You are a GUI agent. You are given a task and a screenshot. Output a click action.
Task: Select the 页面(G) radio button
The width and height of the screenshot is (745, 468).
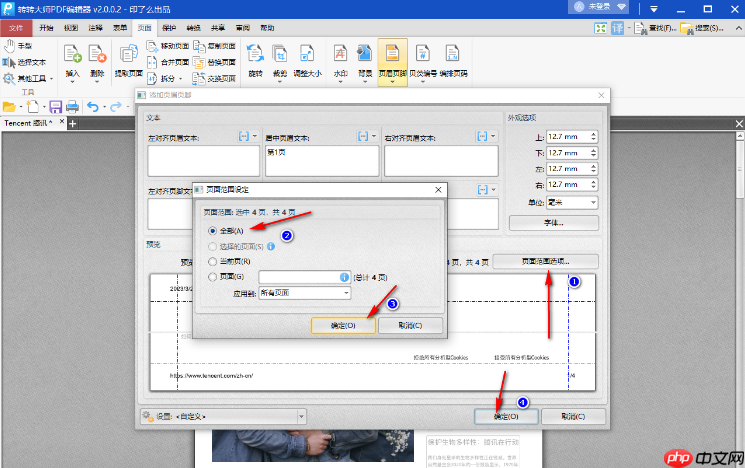[210, 276]
